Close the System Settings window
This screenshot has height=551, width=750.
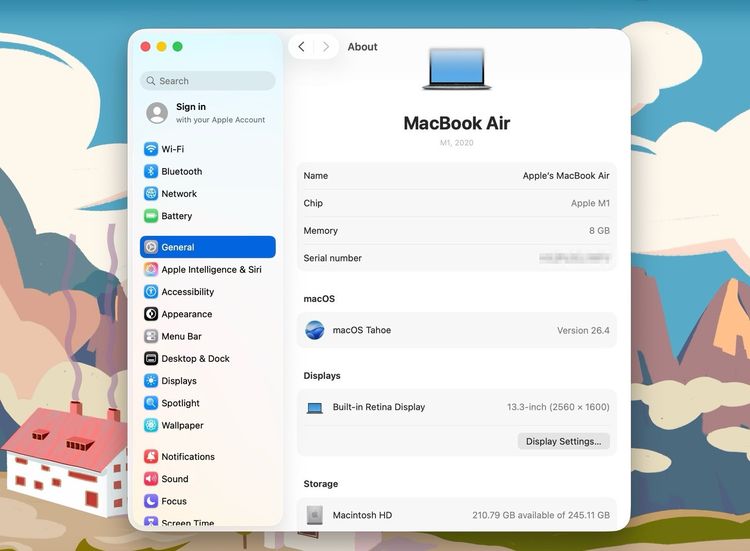point(145,46)
